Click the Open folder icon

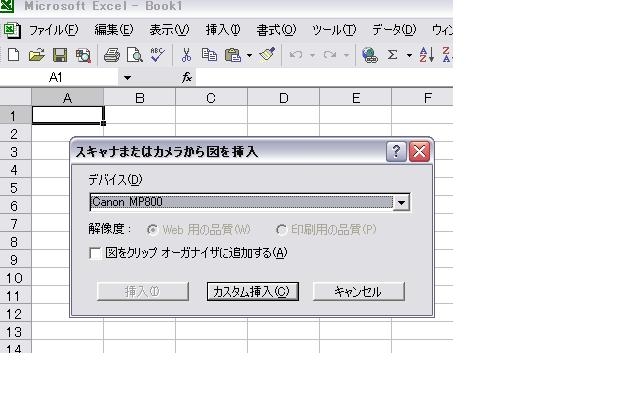pyautogui.click(x=37, y=55)
